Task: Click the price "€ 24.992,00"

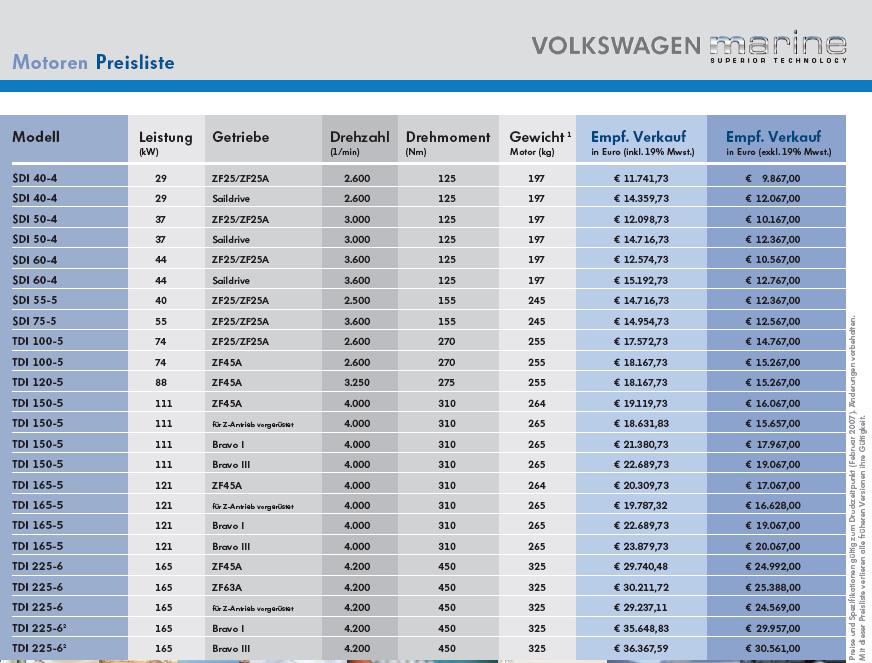Action: click(x=772, y=567)
